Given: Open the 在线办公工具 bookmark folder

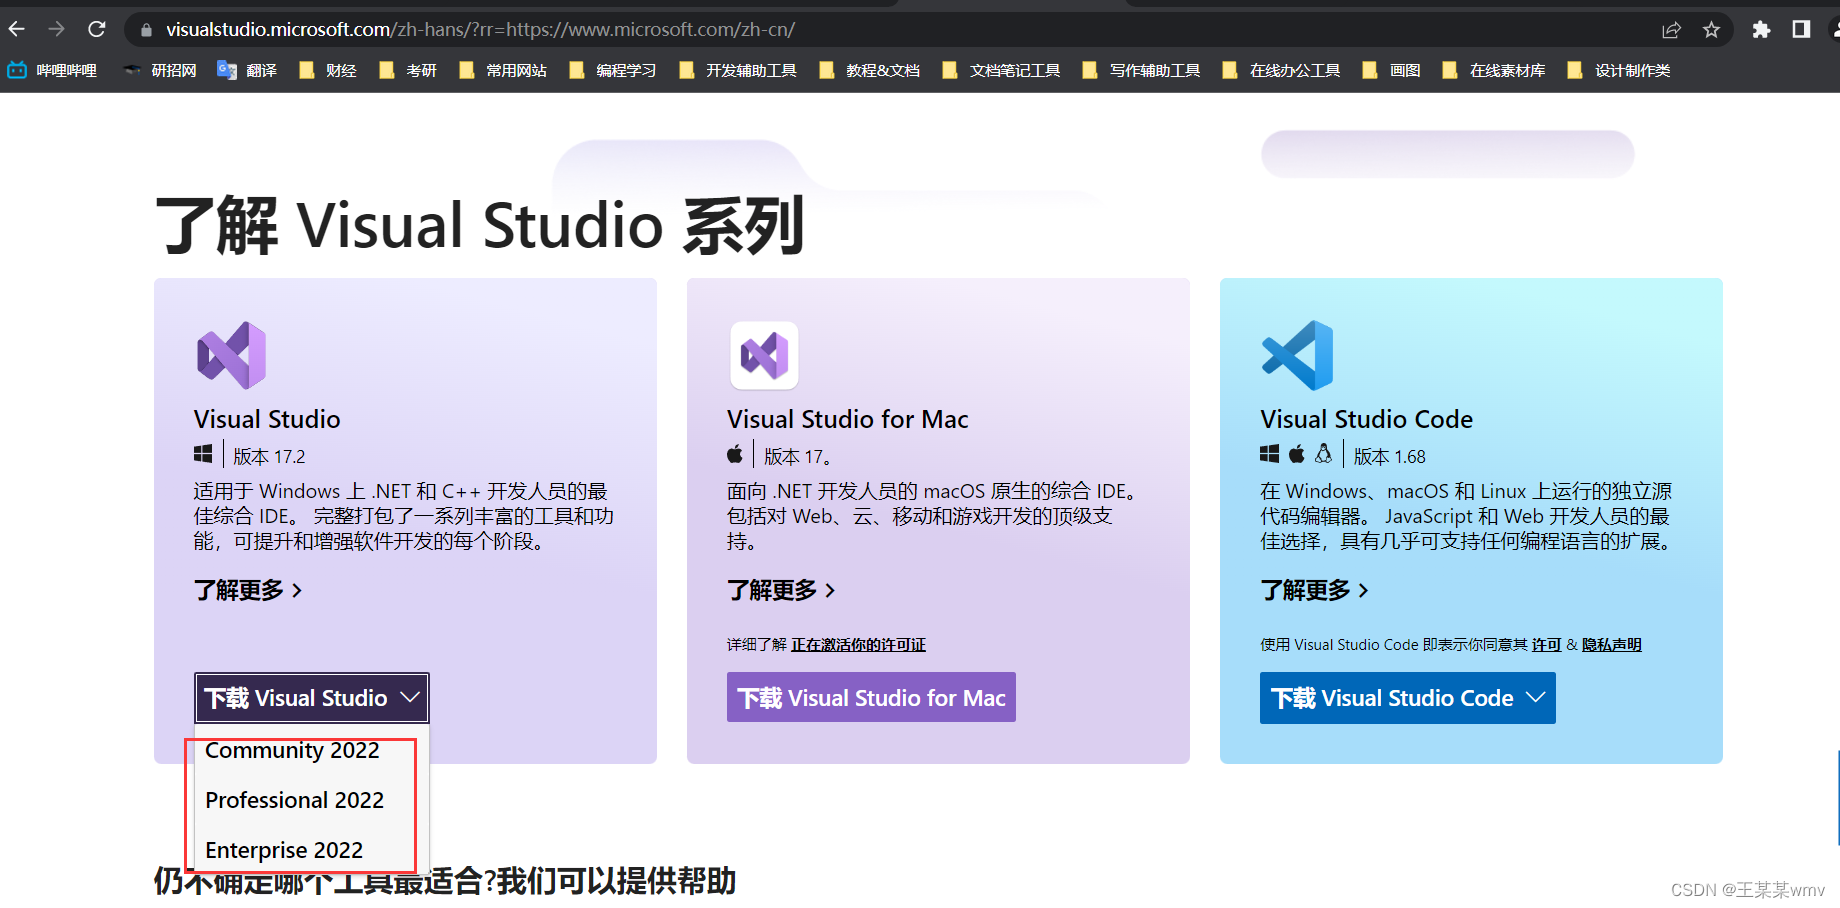Looking at the screenshot, I should click(1281, 70).
